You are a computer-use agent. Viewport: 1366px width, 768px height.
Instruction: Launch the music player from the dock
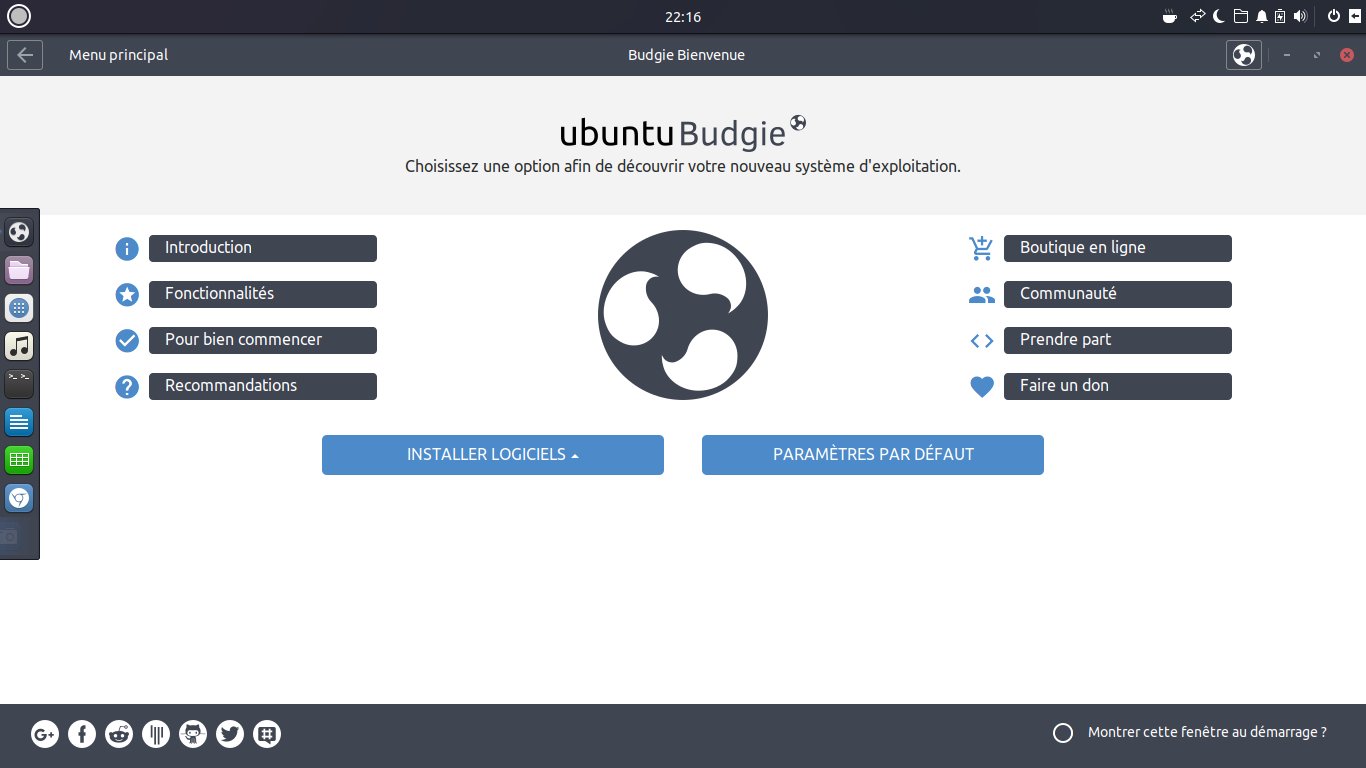pyautogui.click(x=19, y=346)
